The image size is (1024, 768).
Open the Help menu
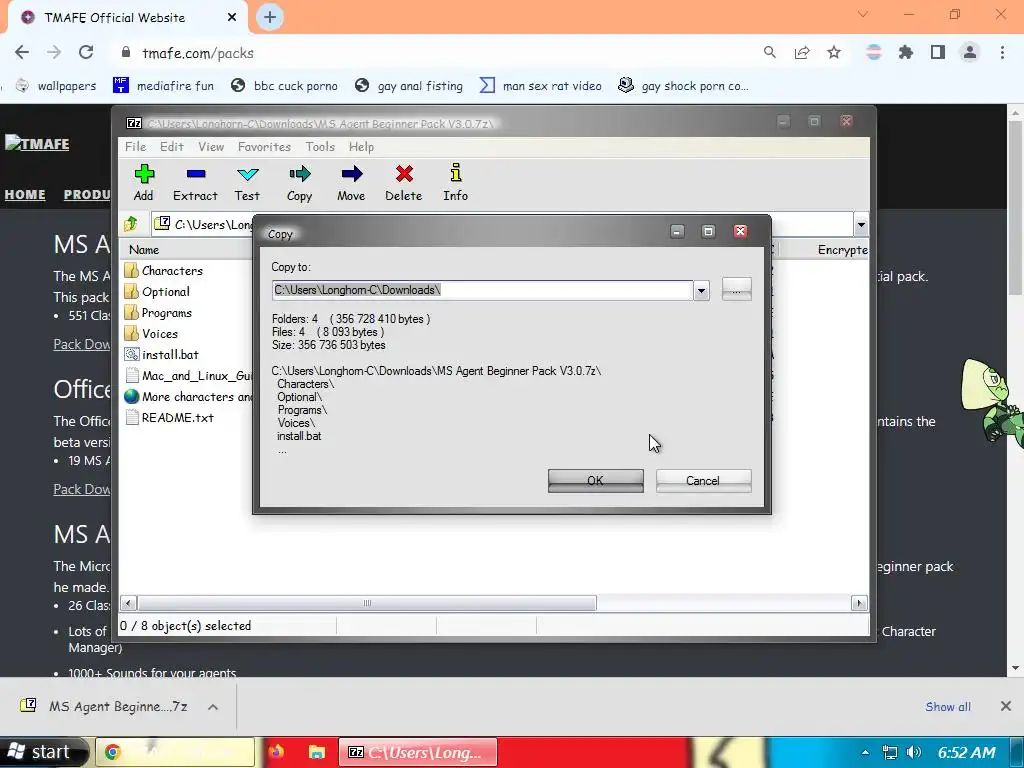pos(361,146)
